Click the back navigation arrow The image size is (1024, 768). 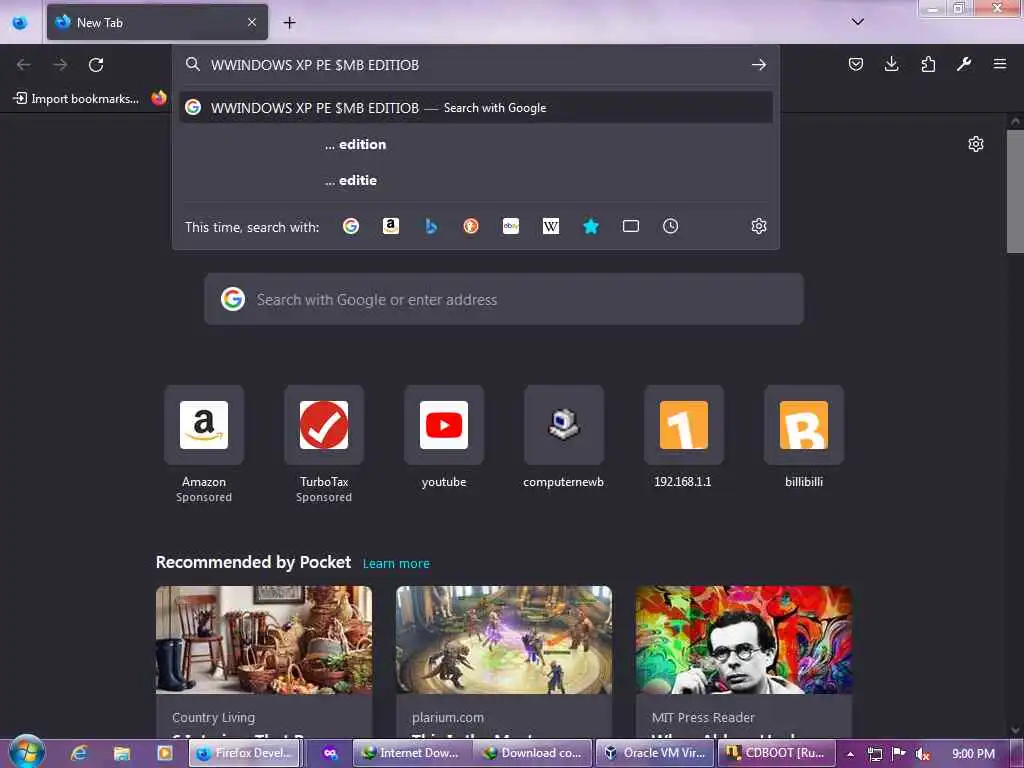pos(24,65)
